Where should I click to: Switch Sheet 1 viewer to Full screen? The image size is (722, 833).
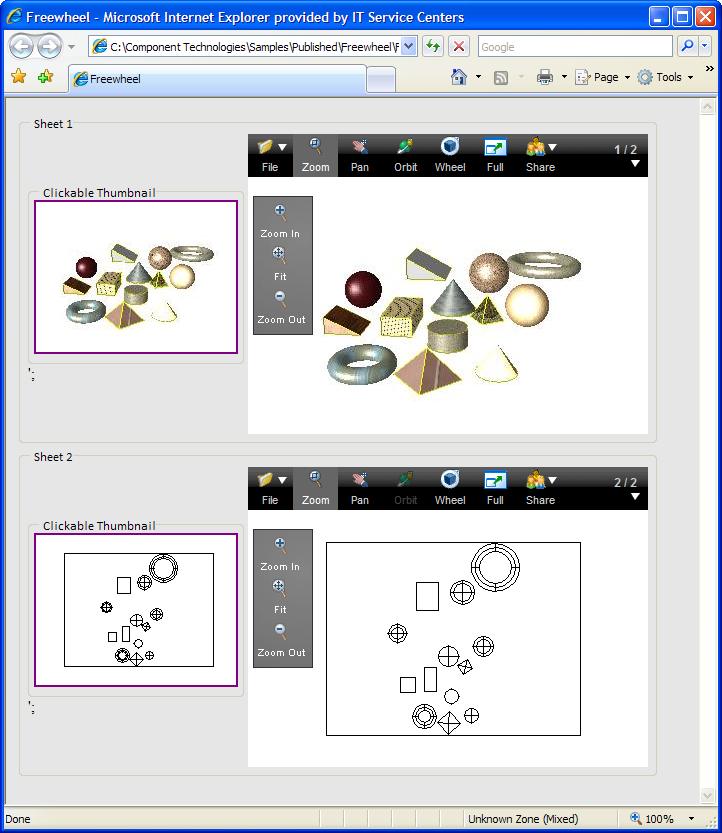coord(495,155)
